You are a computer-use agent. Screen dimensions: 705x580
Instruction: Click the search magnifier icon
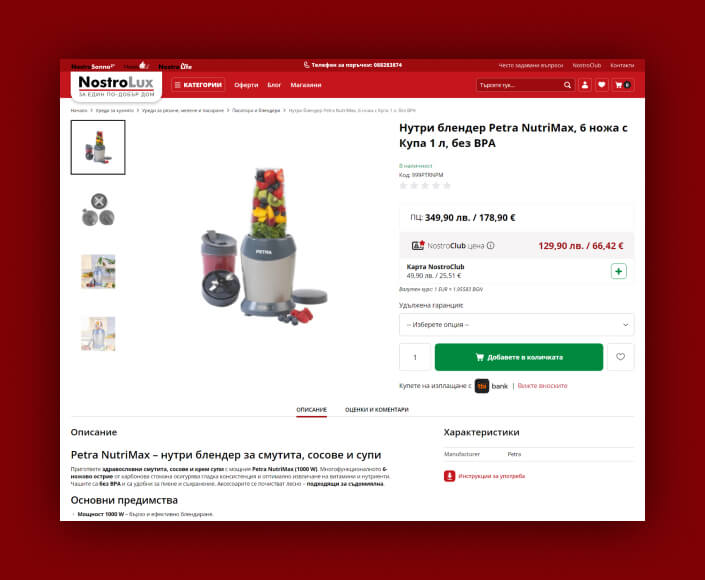567,85
